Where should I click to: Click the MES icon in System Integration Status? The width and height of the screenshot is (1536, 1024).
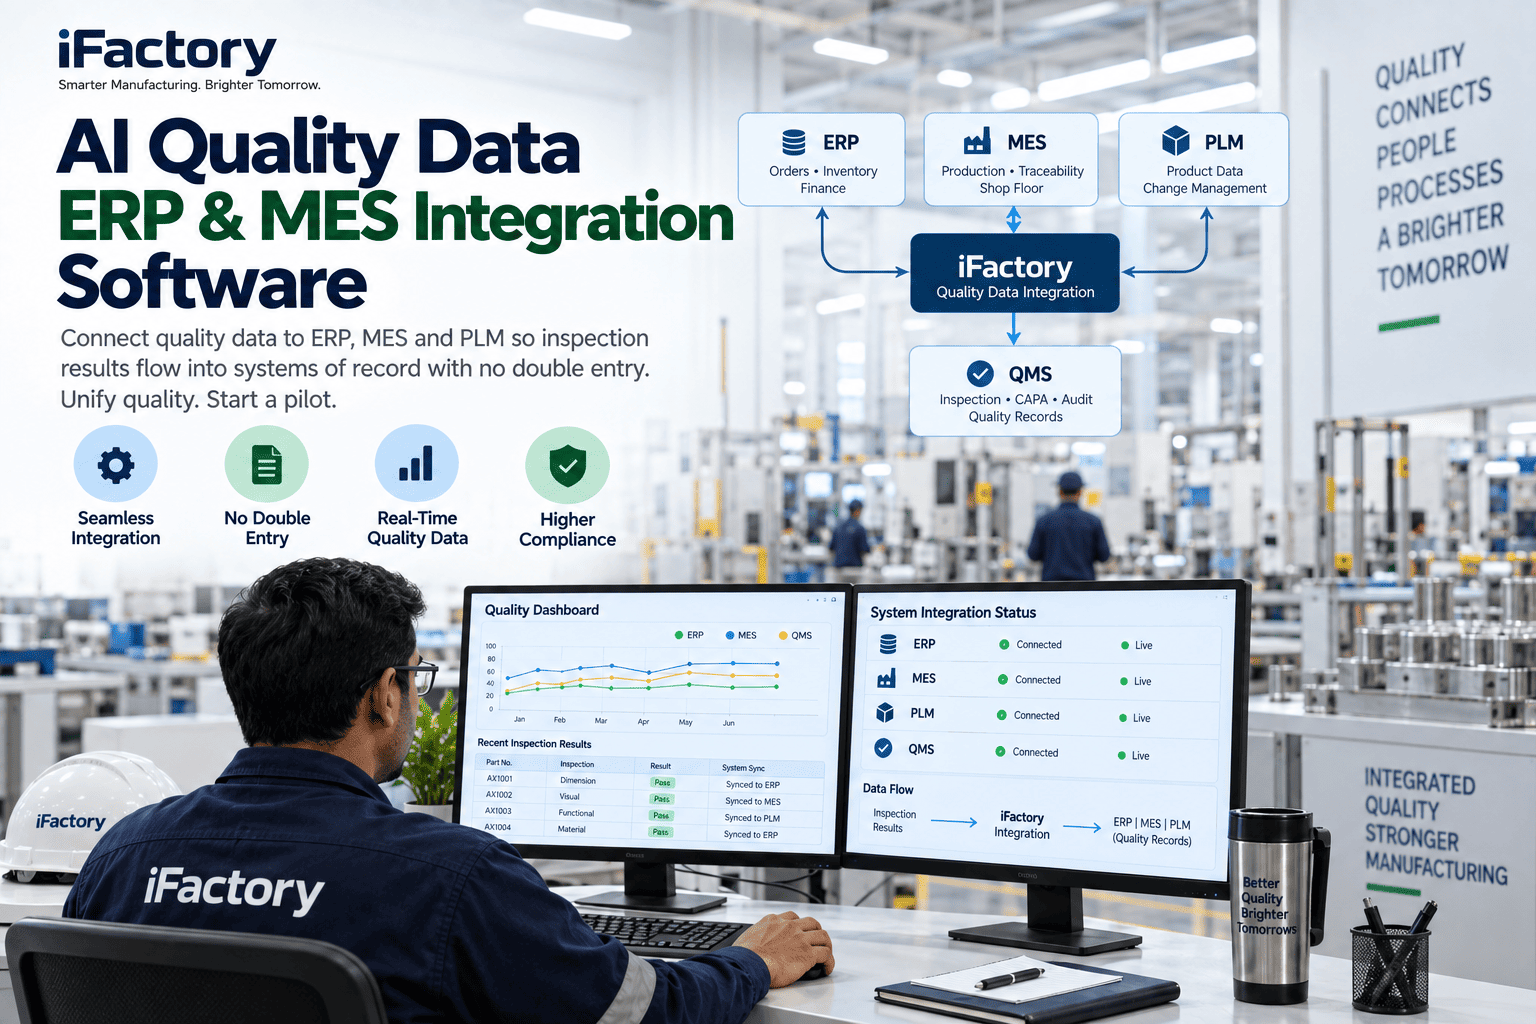point(886,679)
